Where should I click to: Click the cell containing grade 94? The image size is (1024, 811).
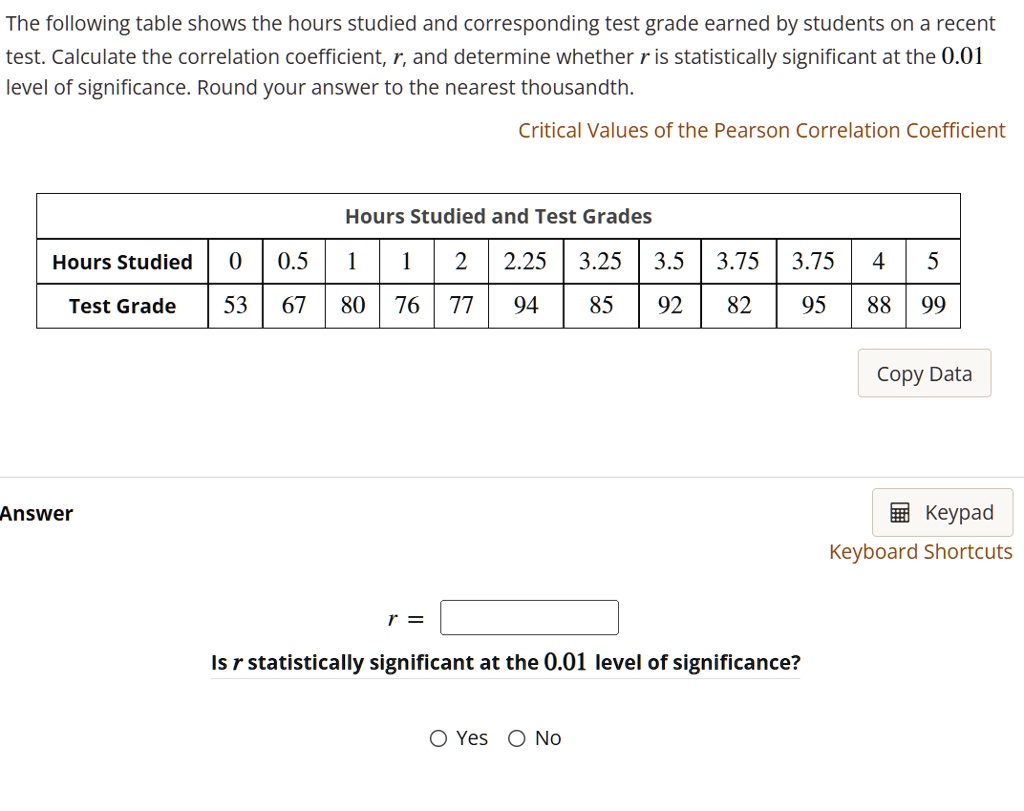coord(525,306)
